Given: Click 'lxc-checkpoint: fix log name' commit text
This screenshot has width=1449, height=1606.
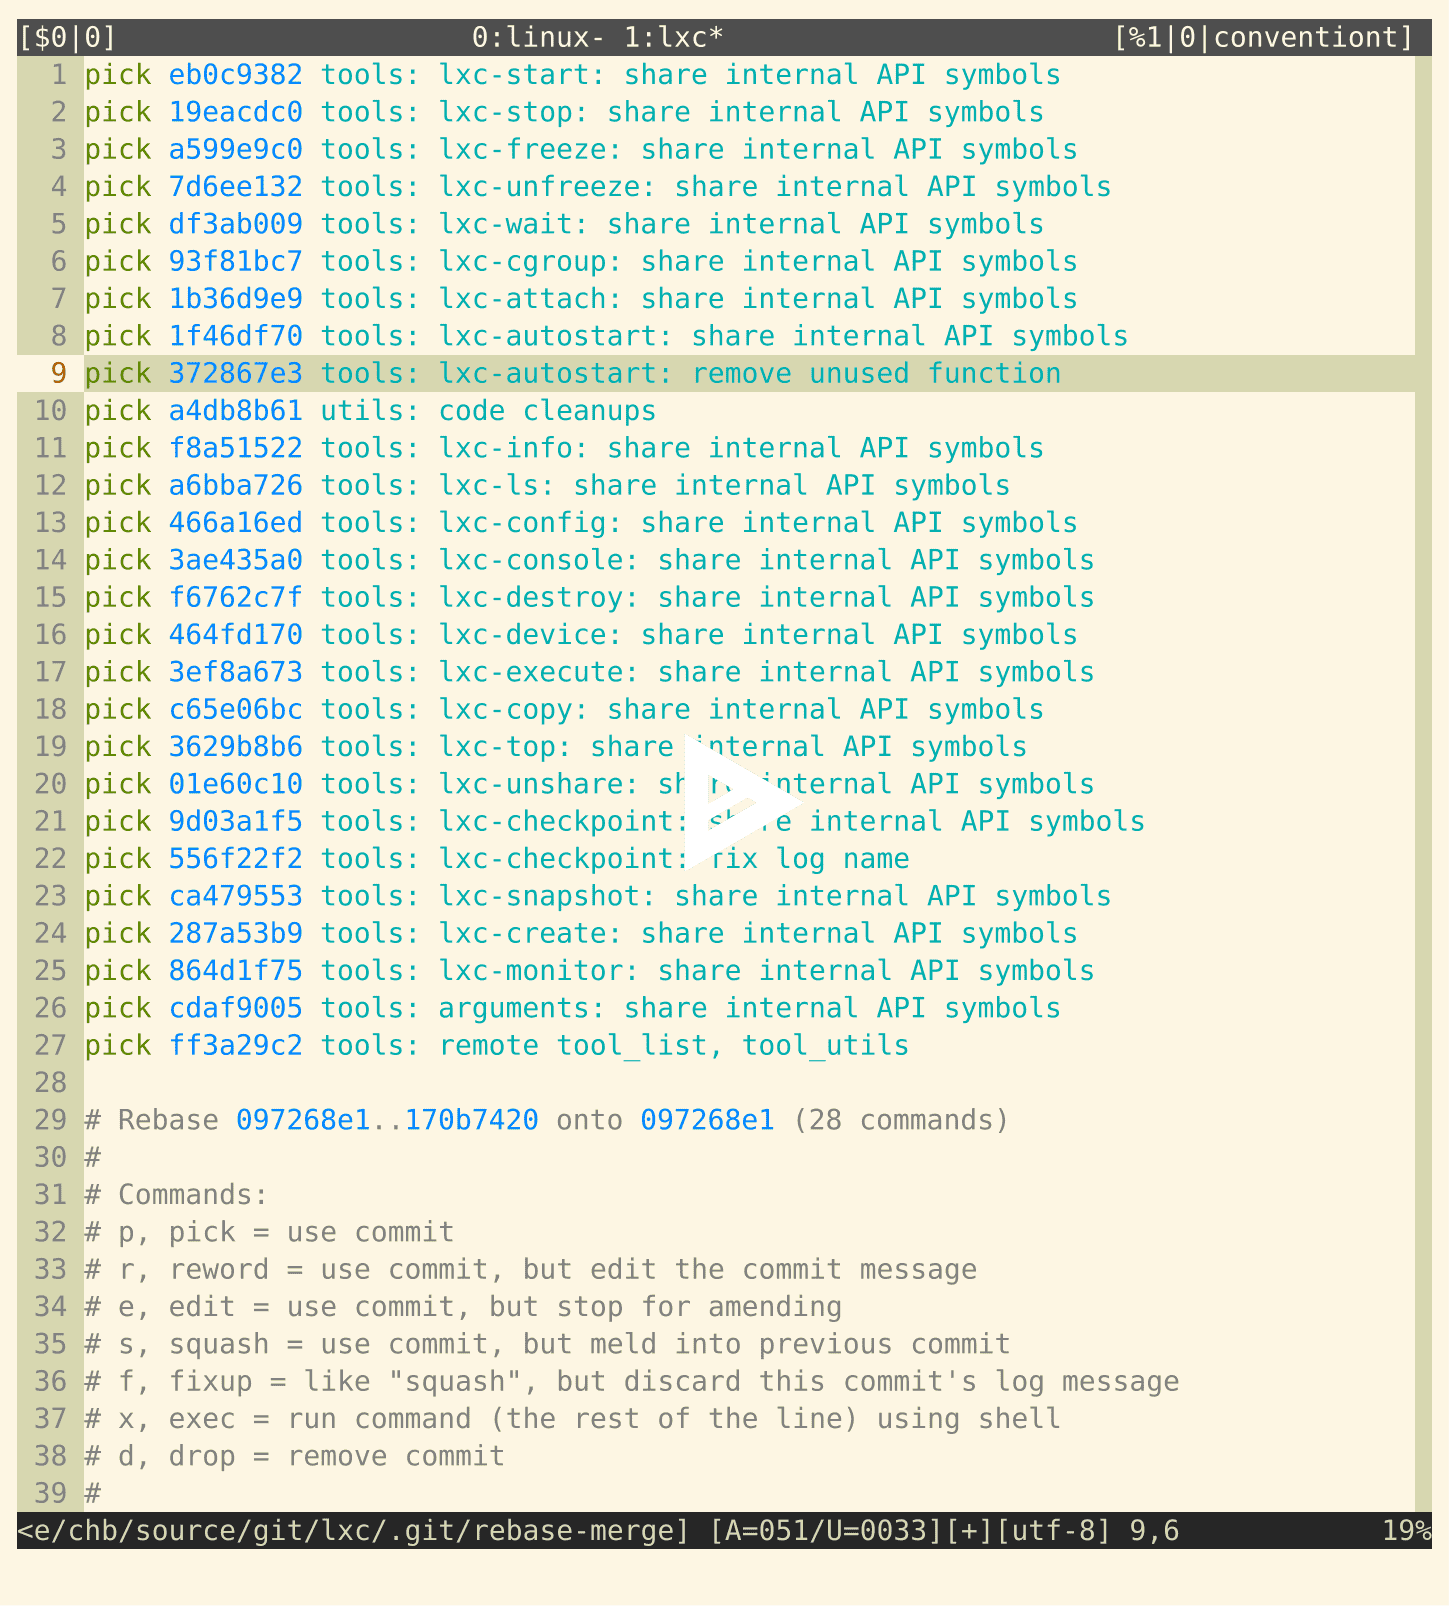Looking at the screenshot, I should [x=674, y=859].
